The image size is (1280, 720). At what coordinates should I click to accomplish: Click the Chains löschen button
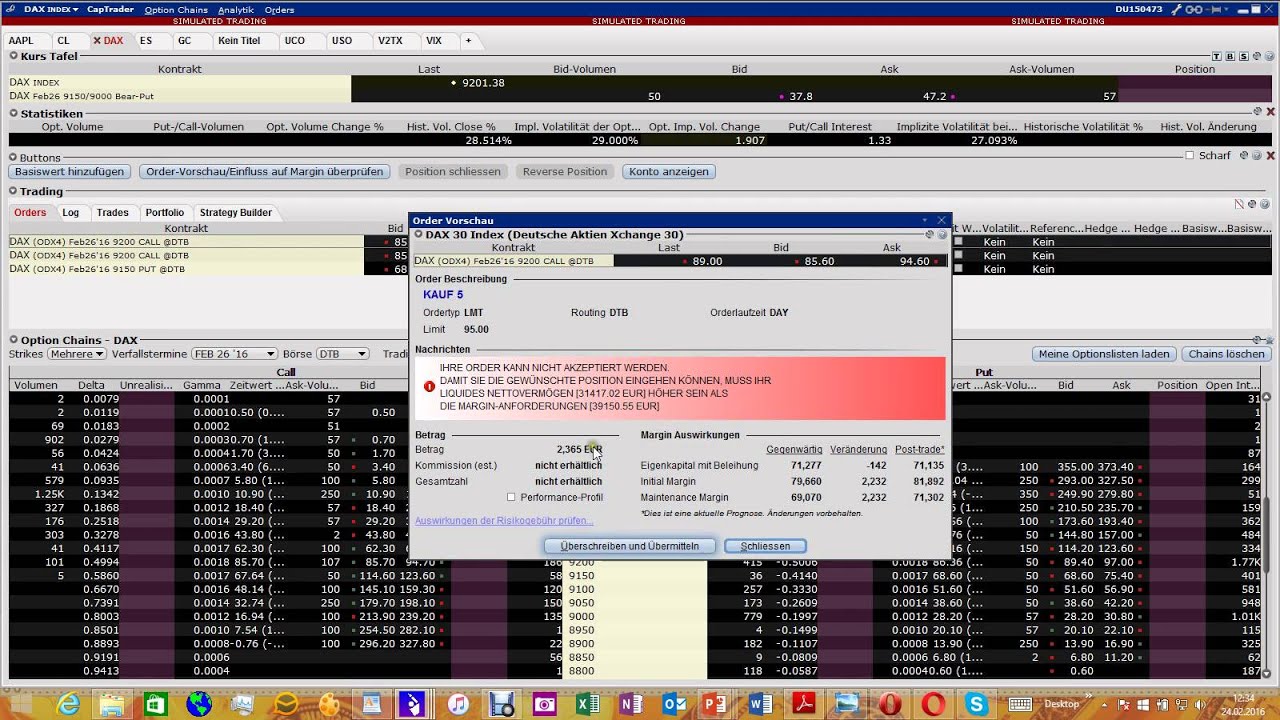[x=1227, y=354]
